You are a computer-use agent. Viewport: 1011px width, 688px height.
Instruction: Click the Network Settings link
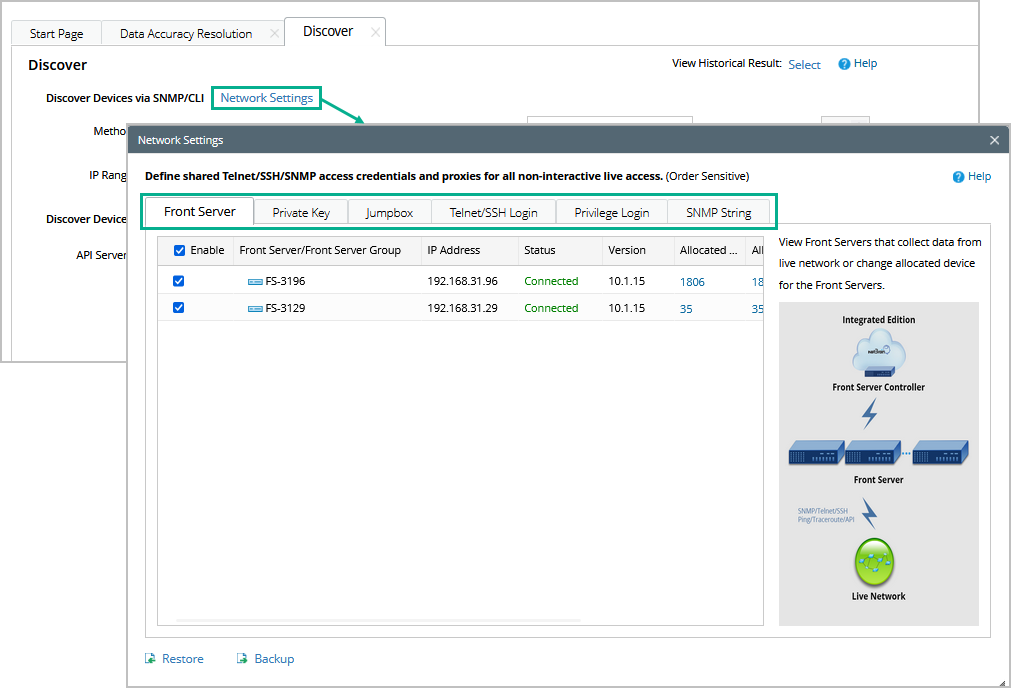267,98
